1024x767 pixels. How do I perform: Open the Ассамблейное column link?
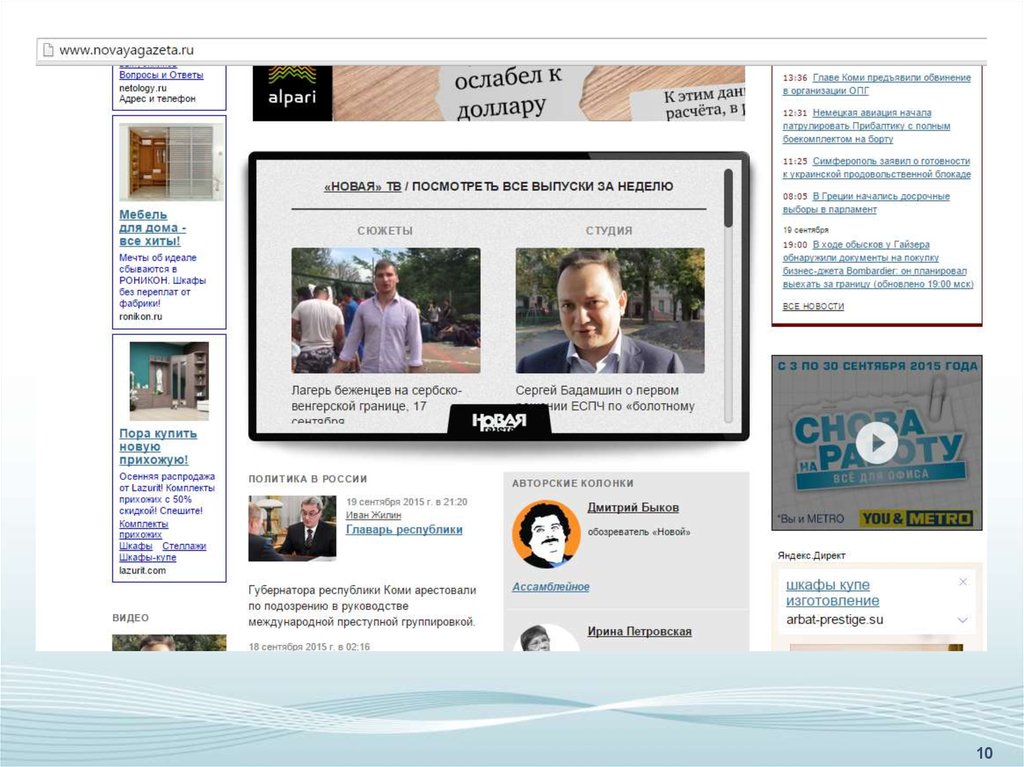[551, 587]
